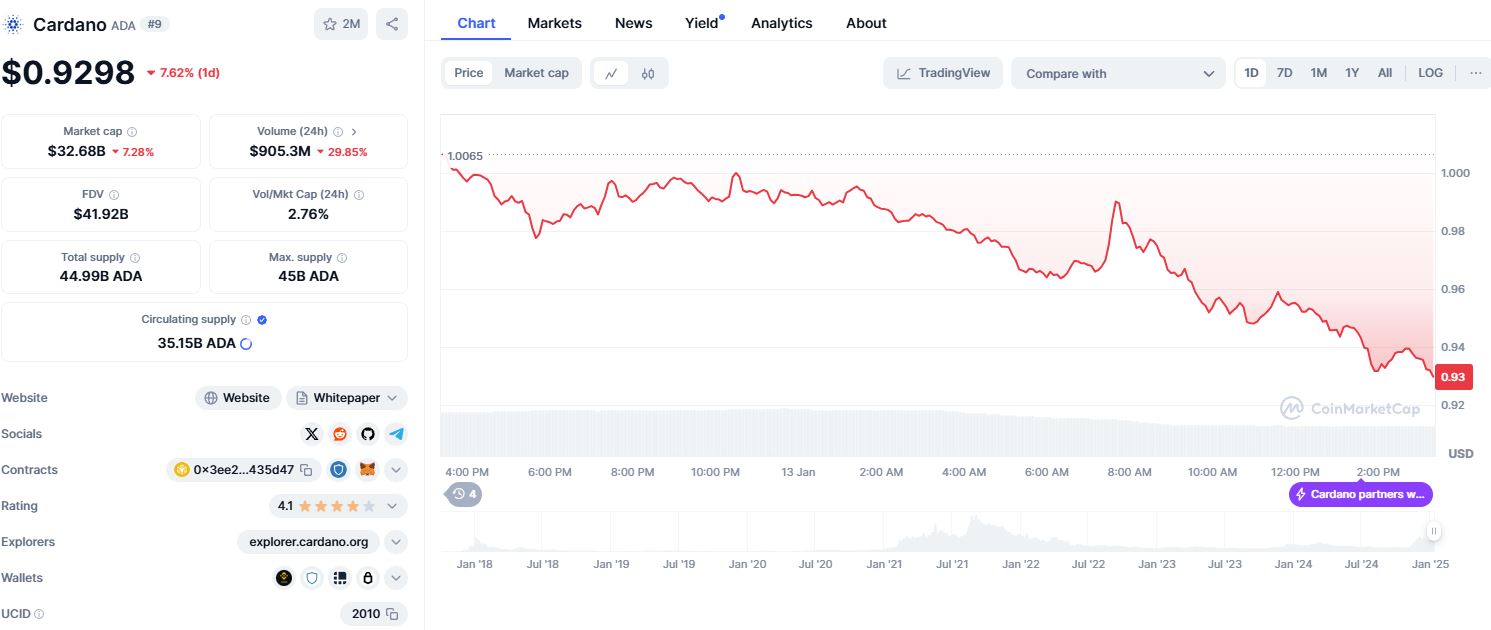Open the 'Cardano partners w...' event pill
The image size is (1491, 630).
1361,494
